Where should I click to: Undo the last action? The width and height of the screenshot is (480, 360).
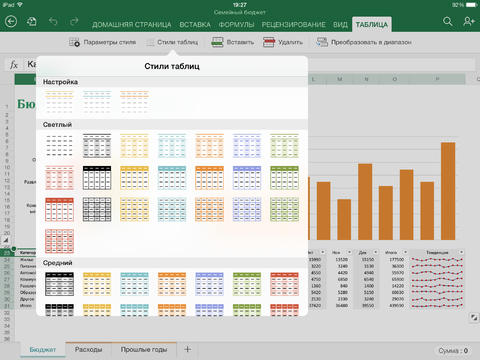tap(53, 22)
